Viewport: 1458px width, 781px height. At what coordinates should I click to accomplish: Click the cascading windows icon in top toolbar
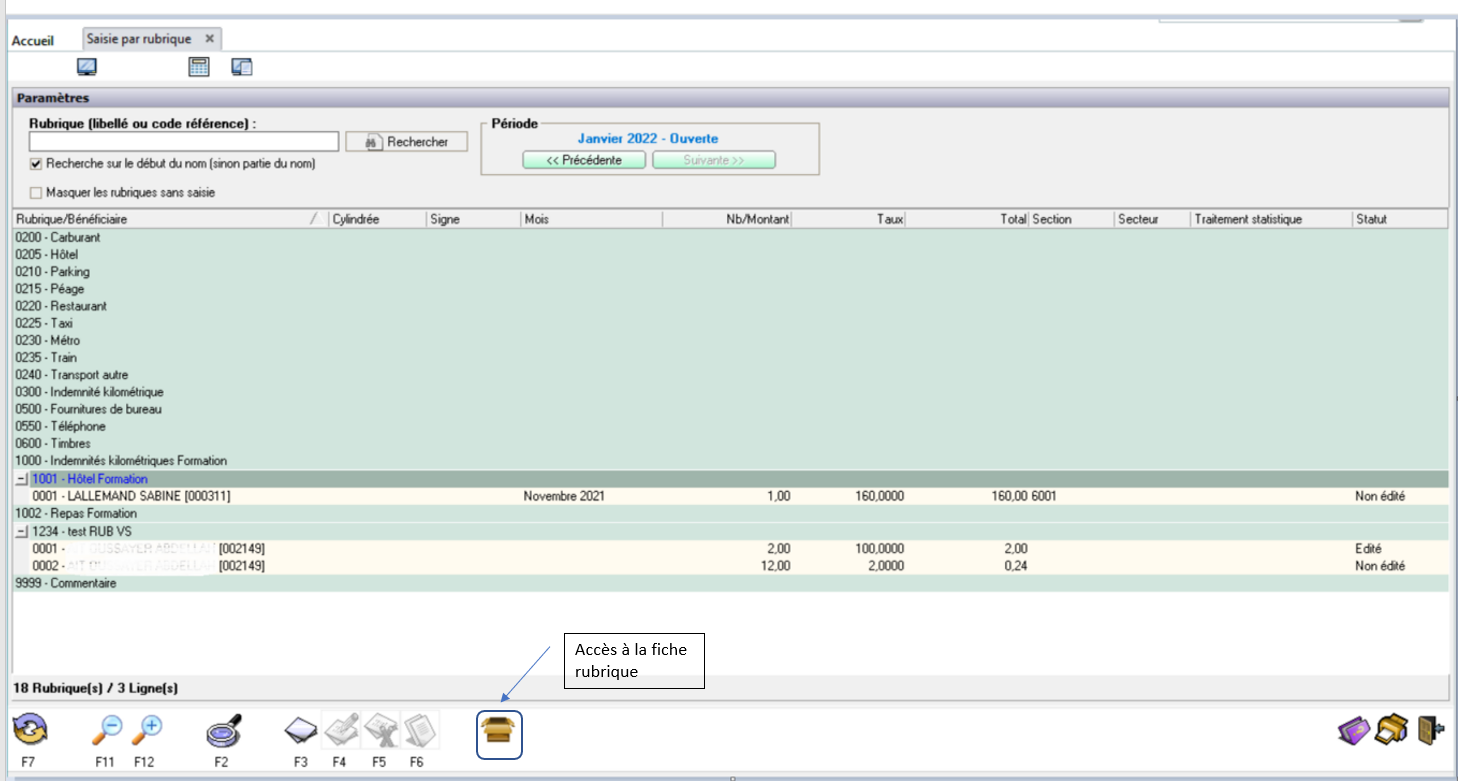click(x=242, y=67)
